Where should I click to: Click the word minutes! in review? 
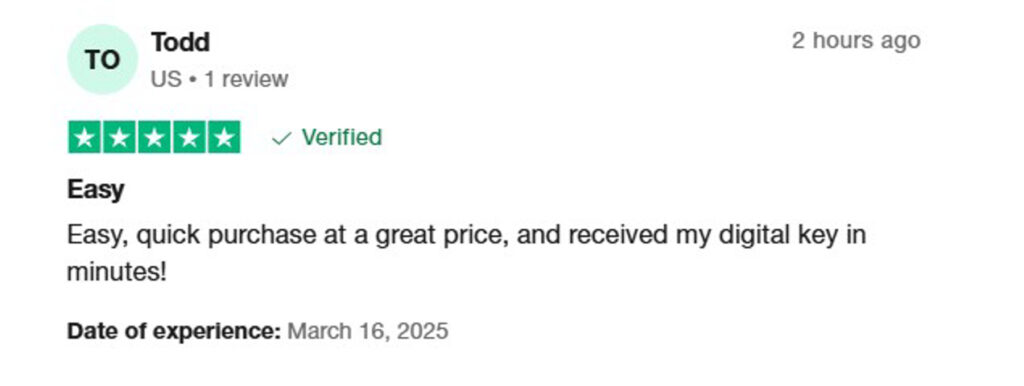click(117, 272)
